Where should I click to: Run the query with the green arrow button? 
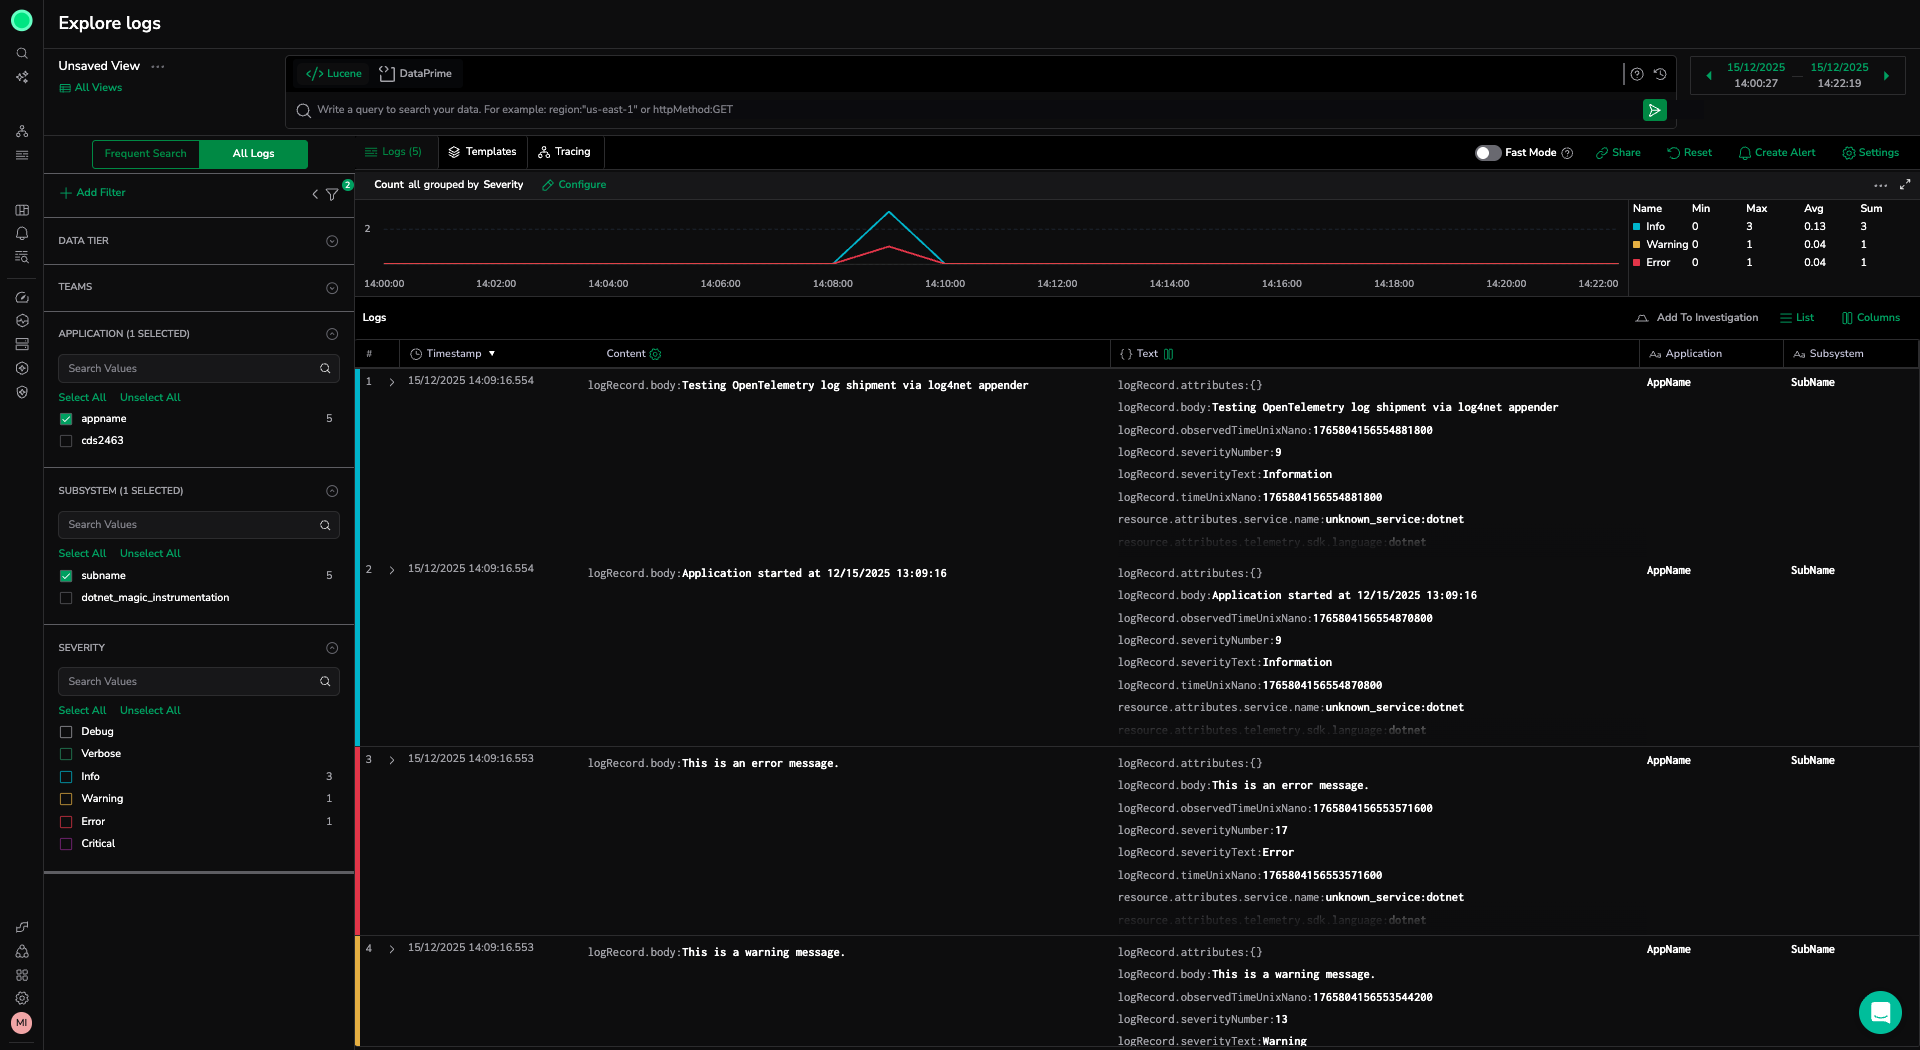tap(1654, 110)
